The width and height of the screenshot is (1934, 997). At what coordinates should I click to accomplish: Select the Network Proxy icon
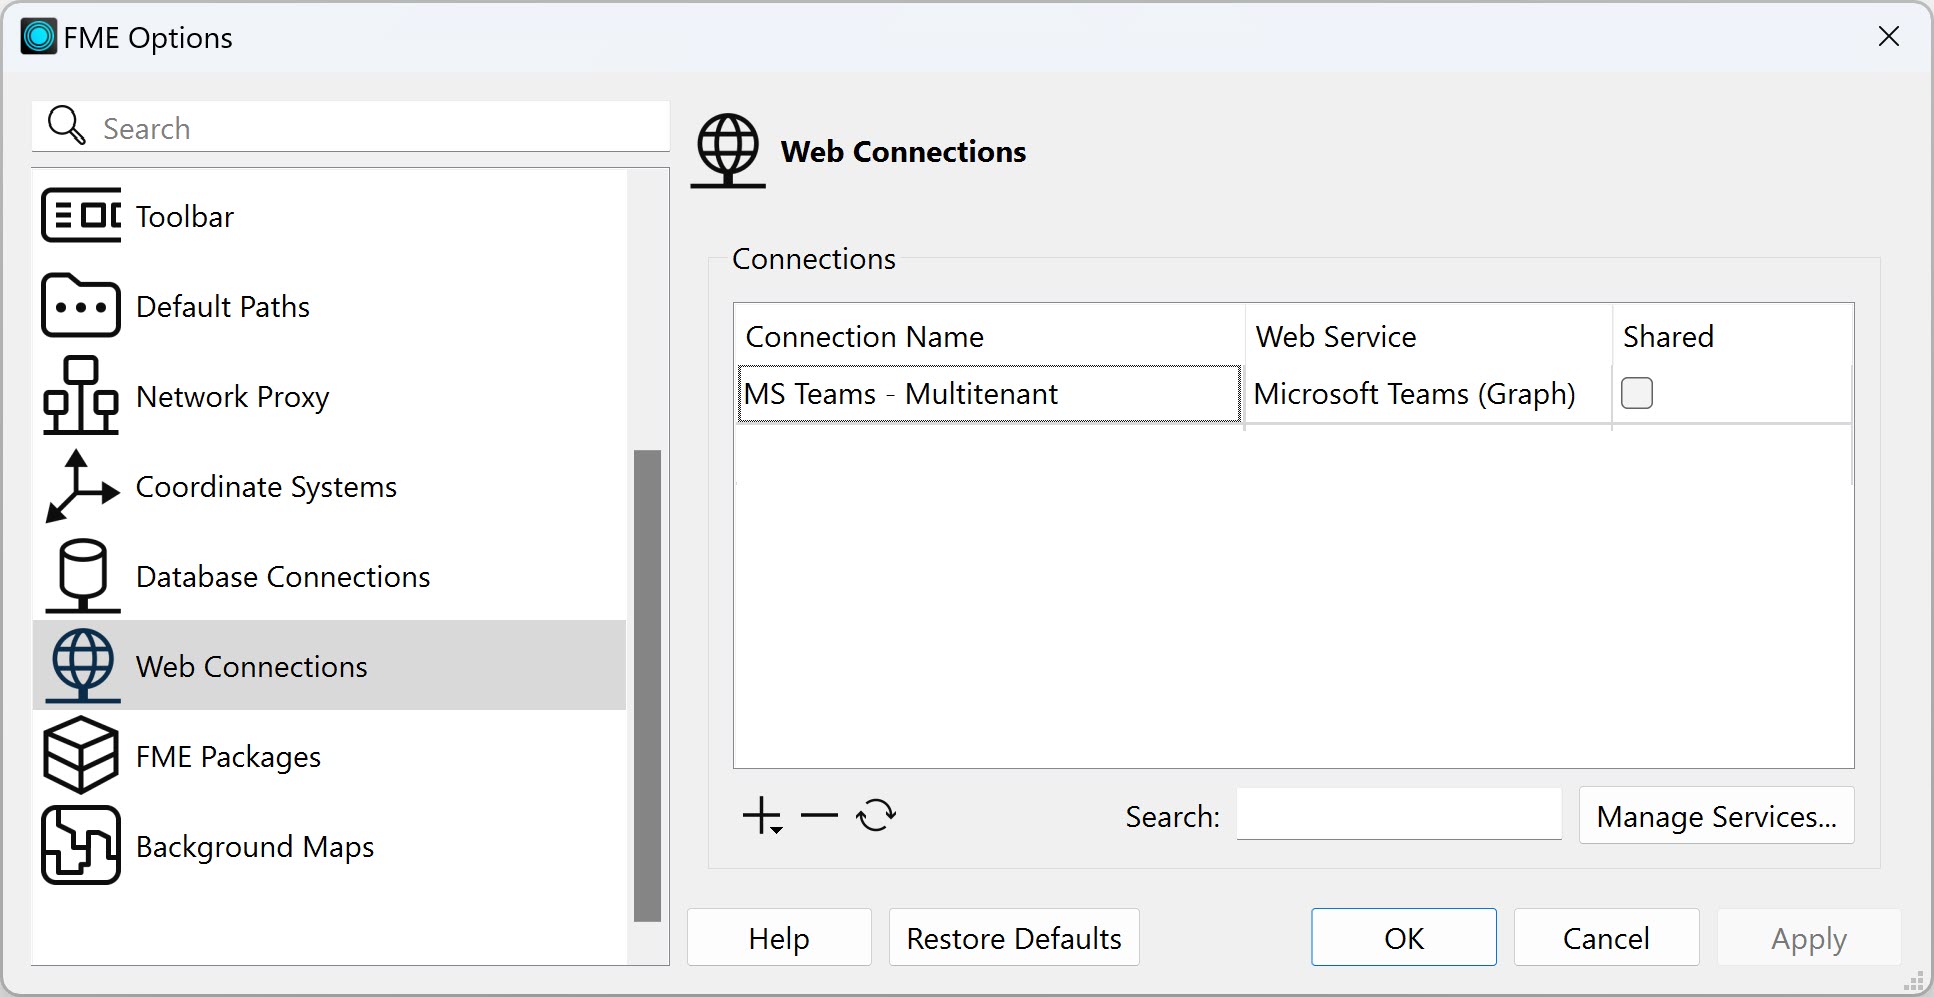pyautogui.click(x=81, y=396)
